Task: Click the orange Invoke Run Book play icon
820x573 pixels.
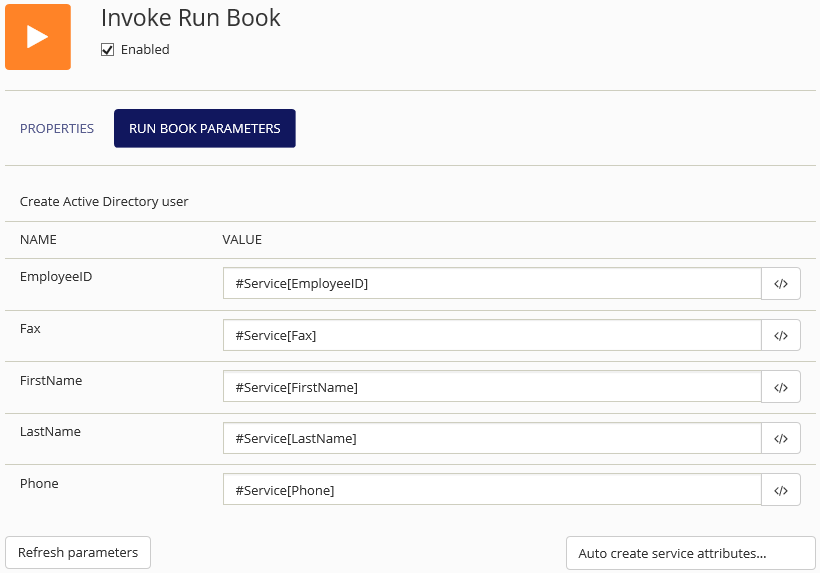Action: (x=38, y=37)
